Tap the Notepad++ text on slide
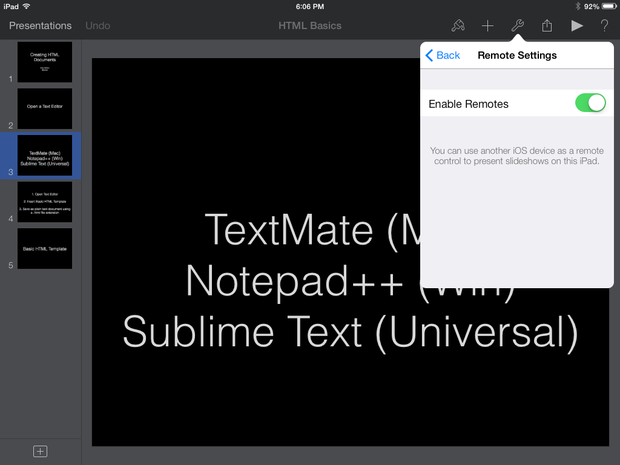 click(x=294, y=281)
